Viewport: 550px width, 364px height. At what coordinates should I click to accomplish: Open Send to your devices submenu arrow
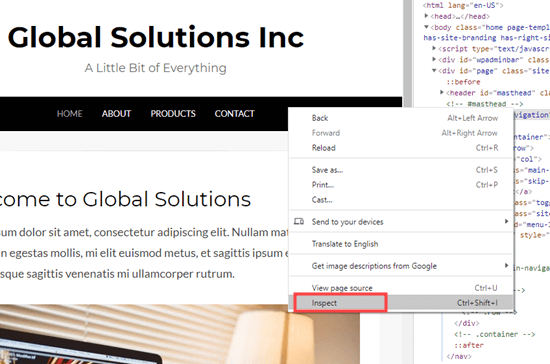tap(506, 221)
